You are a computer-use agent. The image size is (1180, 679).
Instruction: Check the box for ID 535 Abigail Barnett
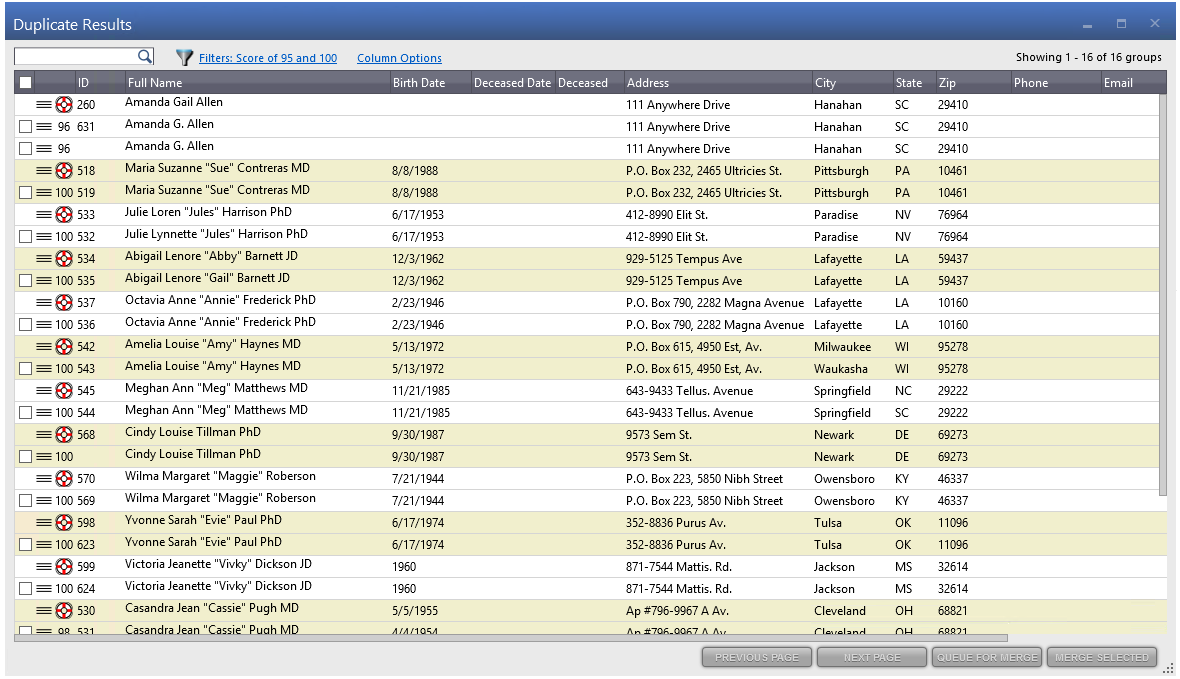26,281
